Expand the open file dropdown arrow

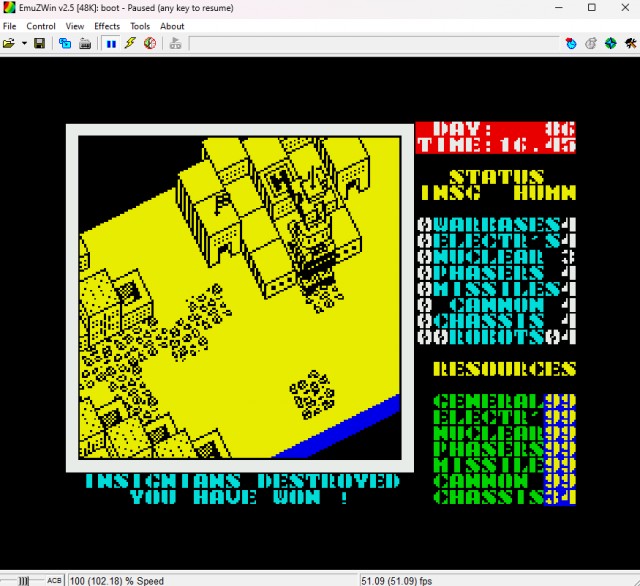pos(22,44)
